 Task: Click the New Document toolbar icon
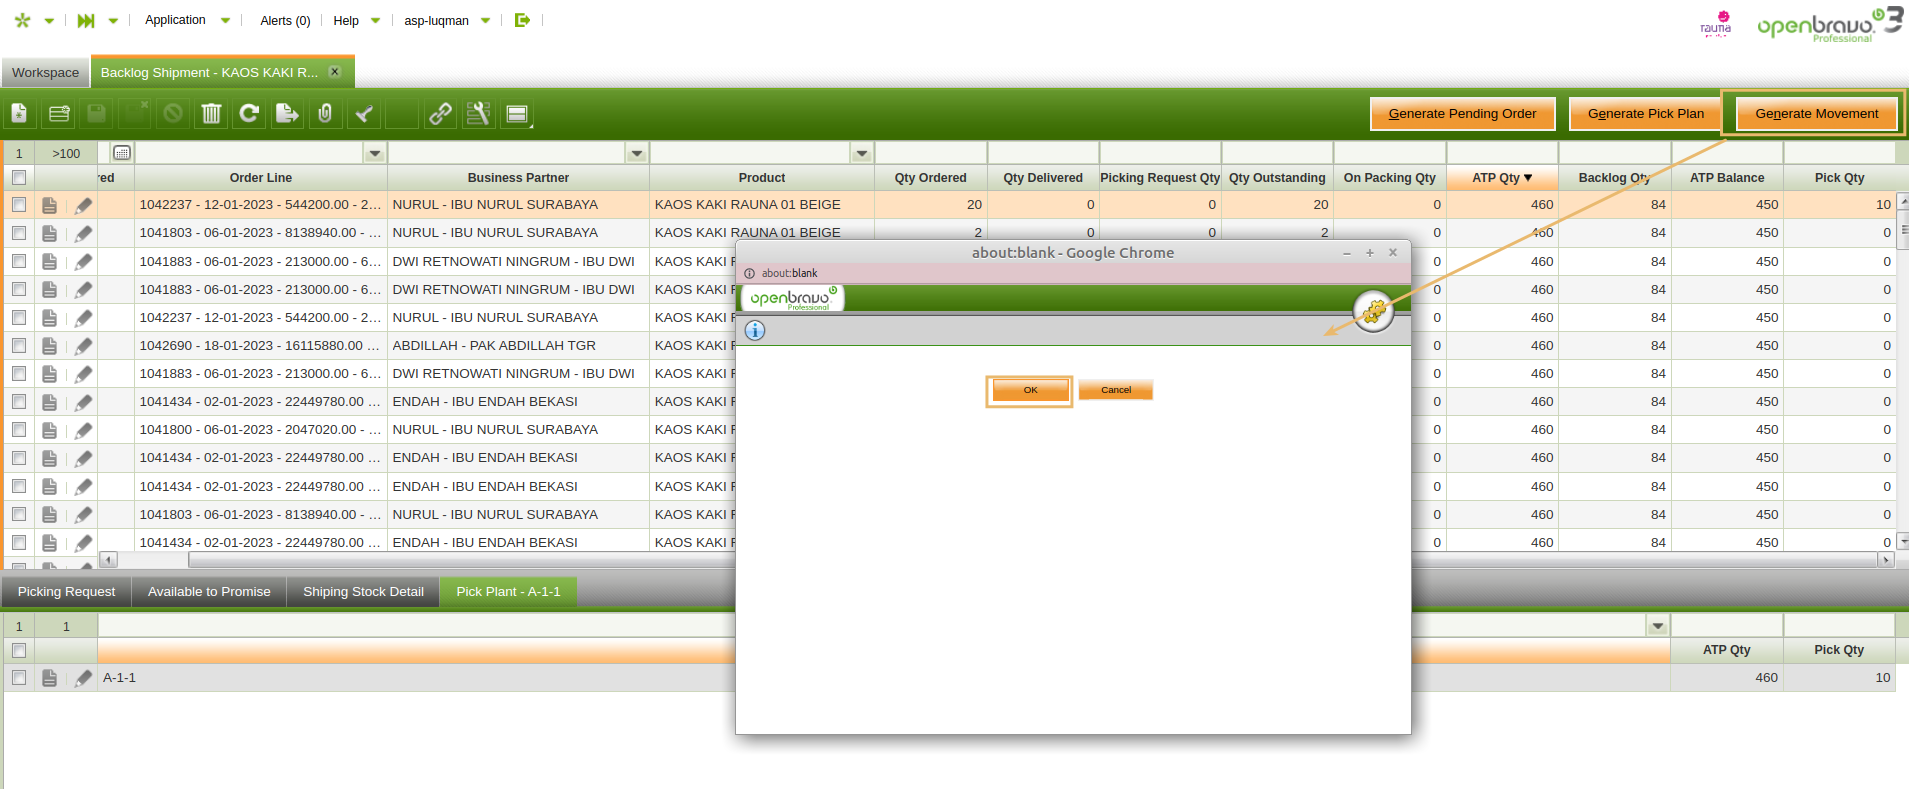point(19,114)
